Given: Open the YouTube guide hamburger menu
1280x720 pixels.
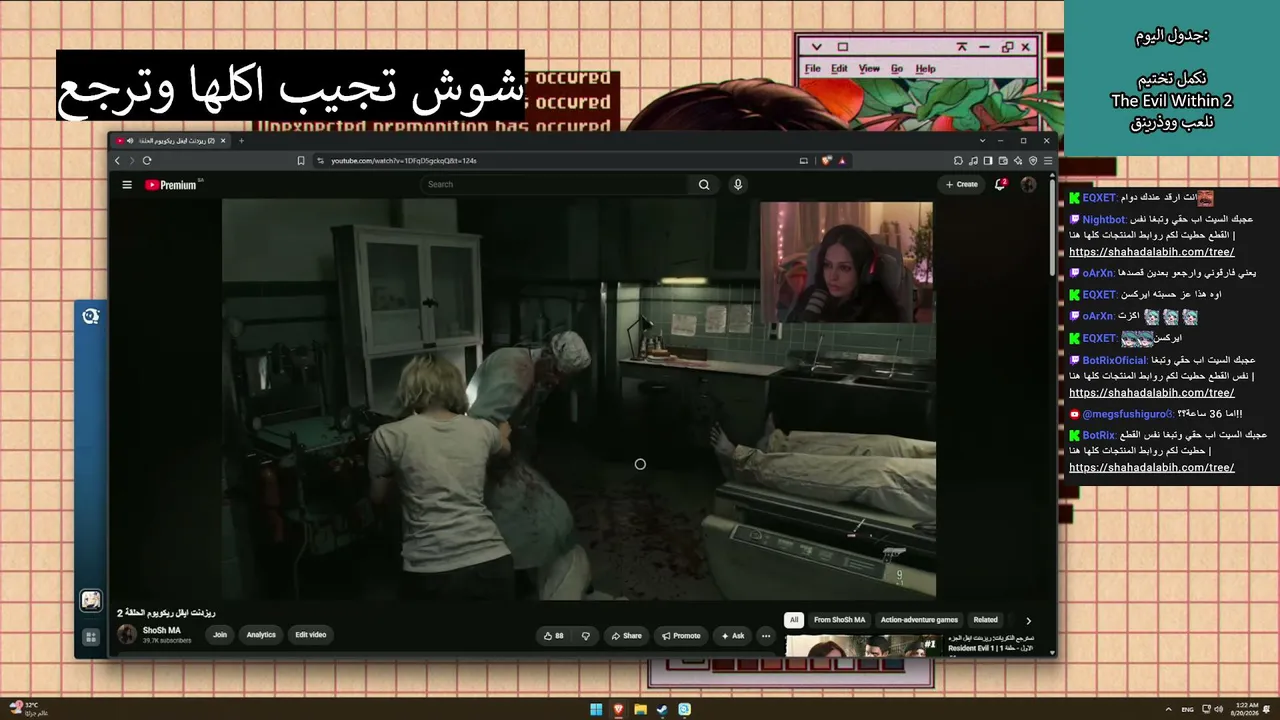Looking at the screenshot, I should (127, 185).
